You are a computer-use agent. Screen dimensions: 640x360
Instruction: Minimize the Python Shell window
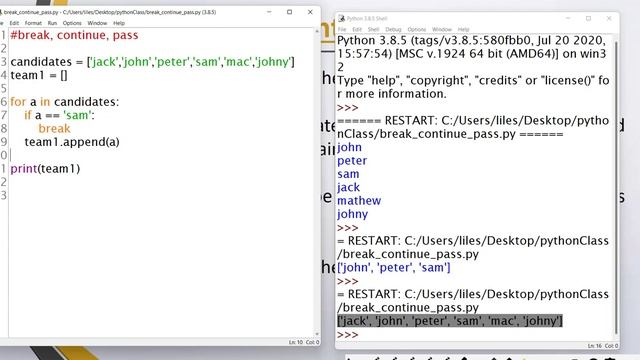pyautogui.click(x=568, y=18)
